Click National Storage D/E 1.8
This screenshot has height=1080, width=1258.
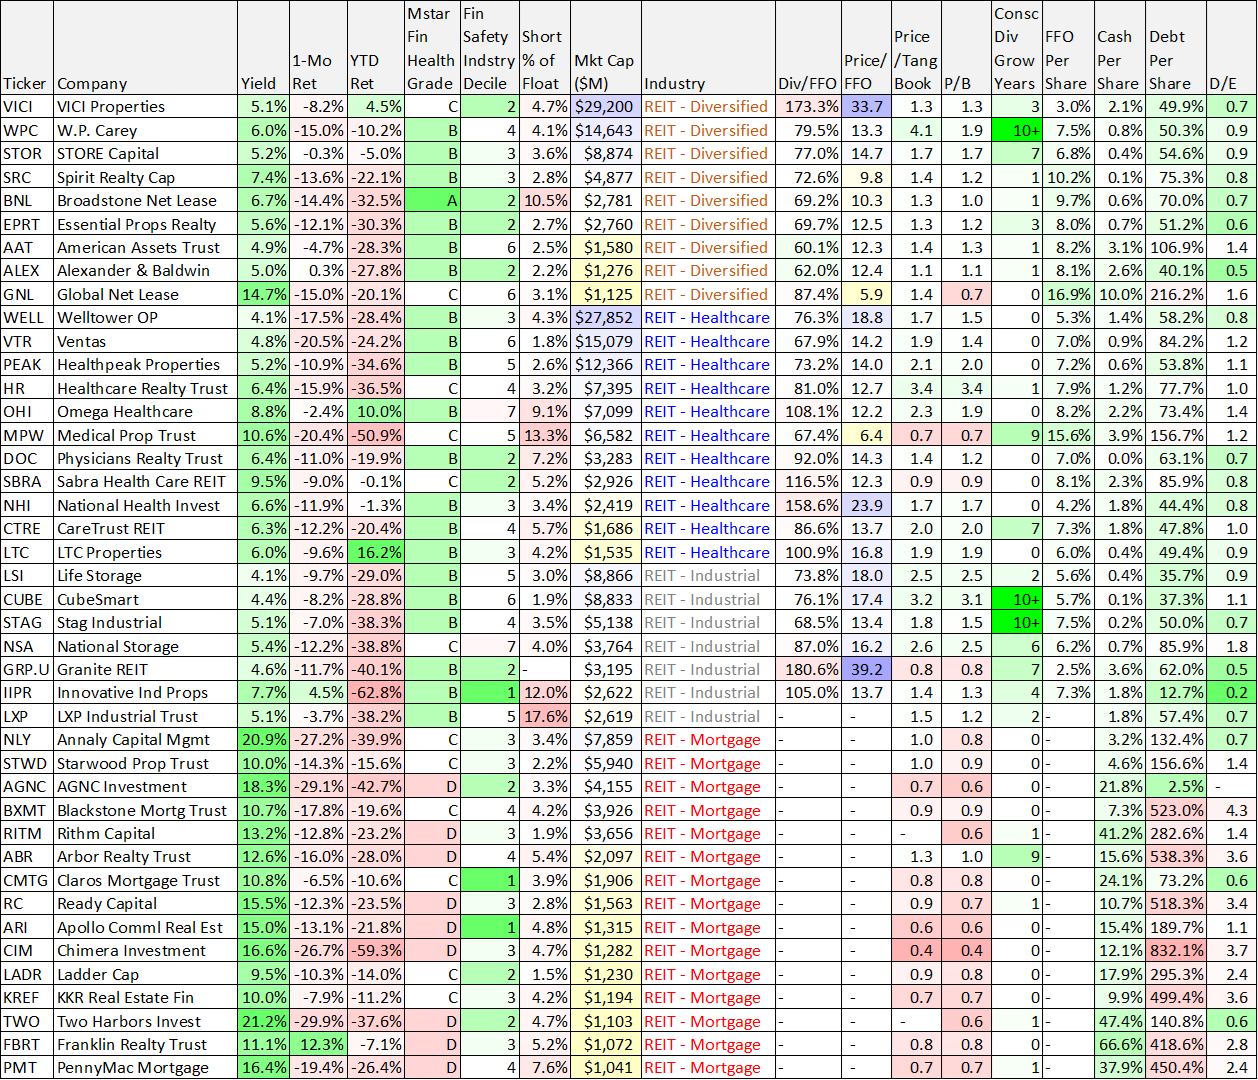pyautogui.click(x=1231, y=647)
